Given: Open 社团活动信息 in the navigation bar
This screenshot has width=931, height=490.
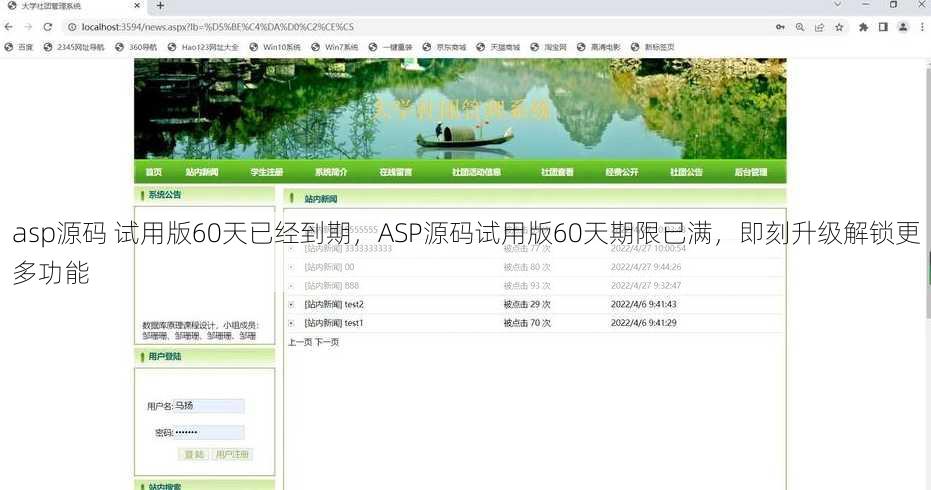Looking at the screenshot, I should click(x=476, y=172).
